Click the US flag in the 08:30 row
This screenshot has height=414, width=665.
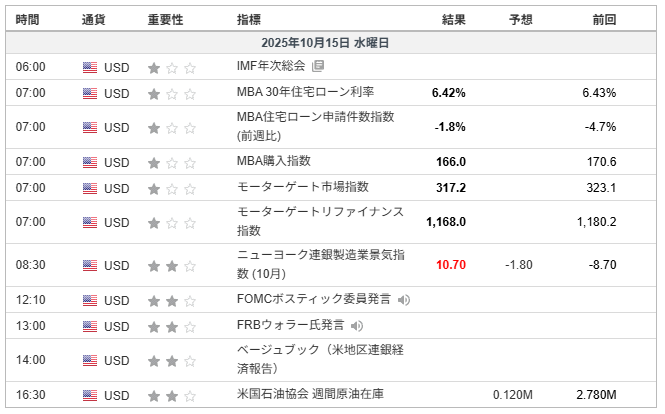tap(90, 265)
